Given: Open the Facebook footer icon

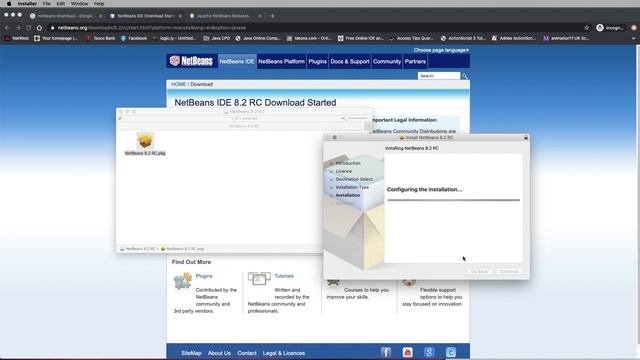Looking at the screenshot, I should [x=386, y=352].
